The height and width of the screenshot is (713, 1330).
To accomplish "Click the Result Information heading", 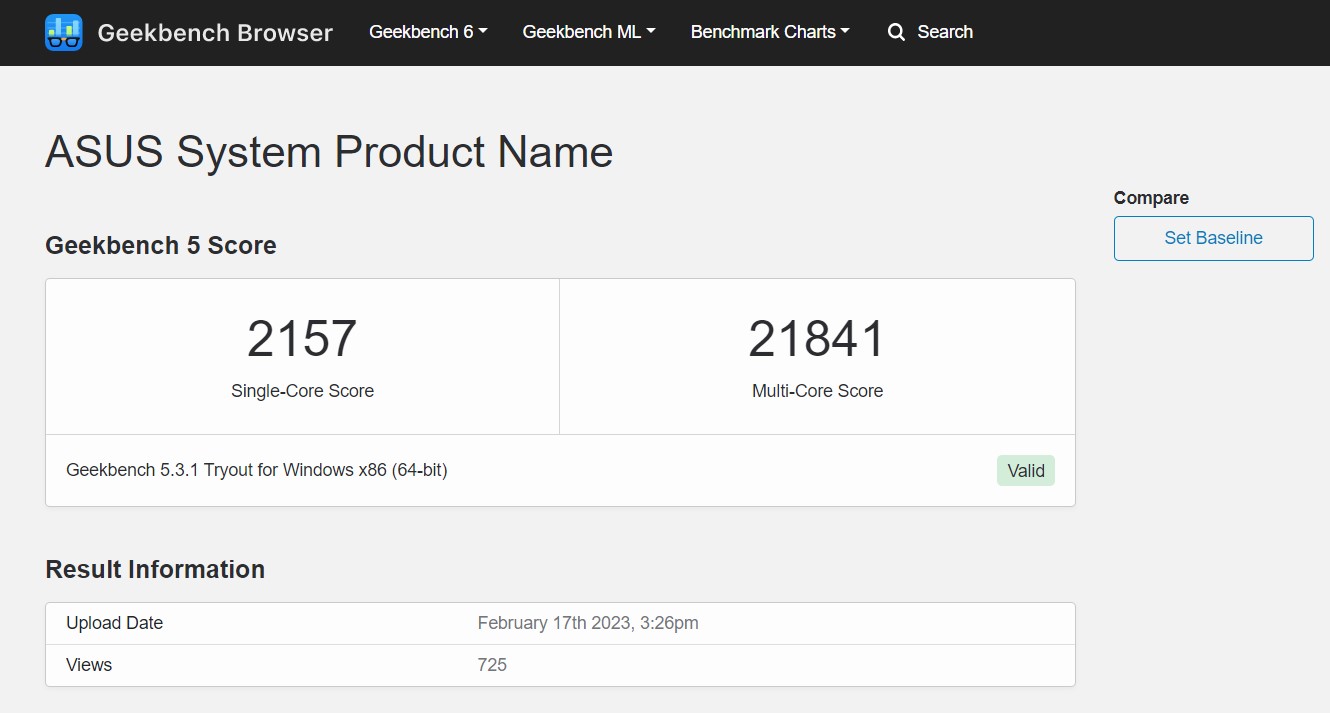I will (155, 569).
